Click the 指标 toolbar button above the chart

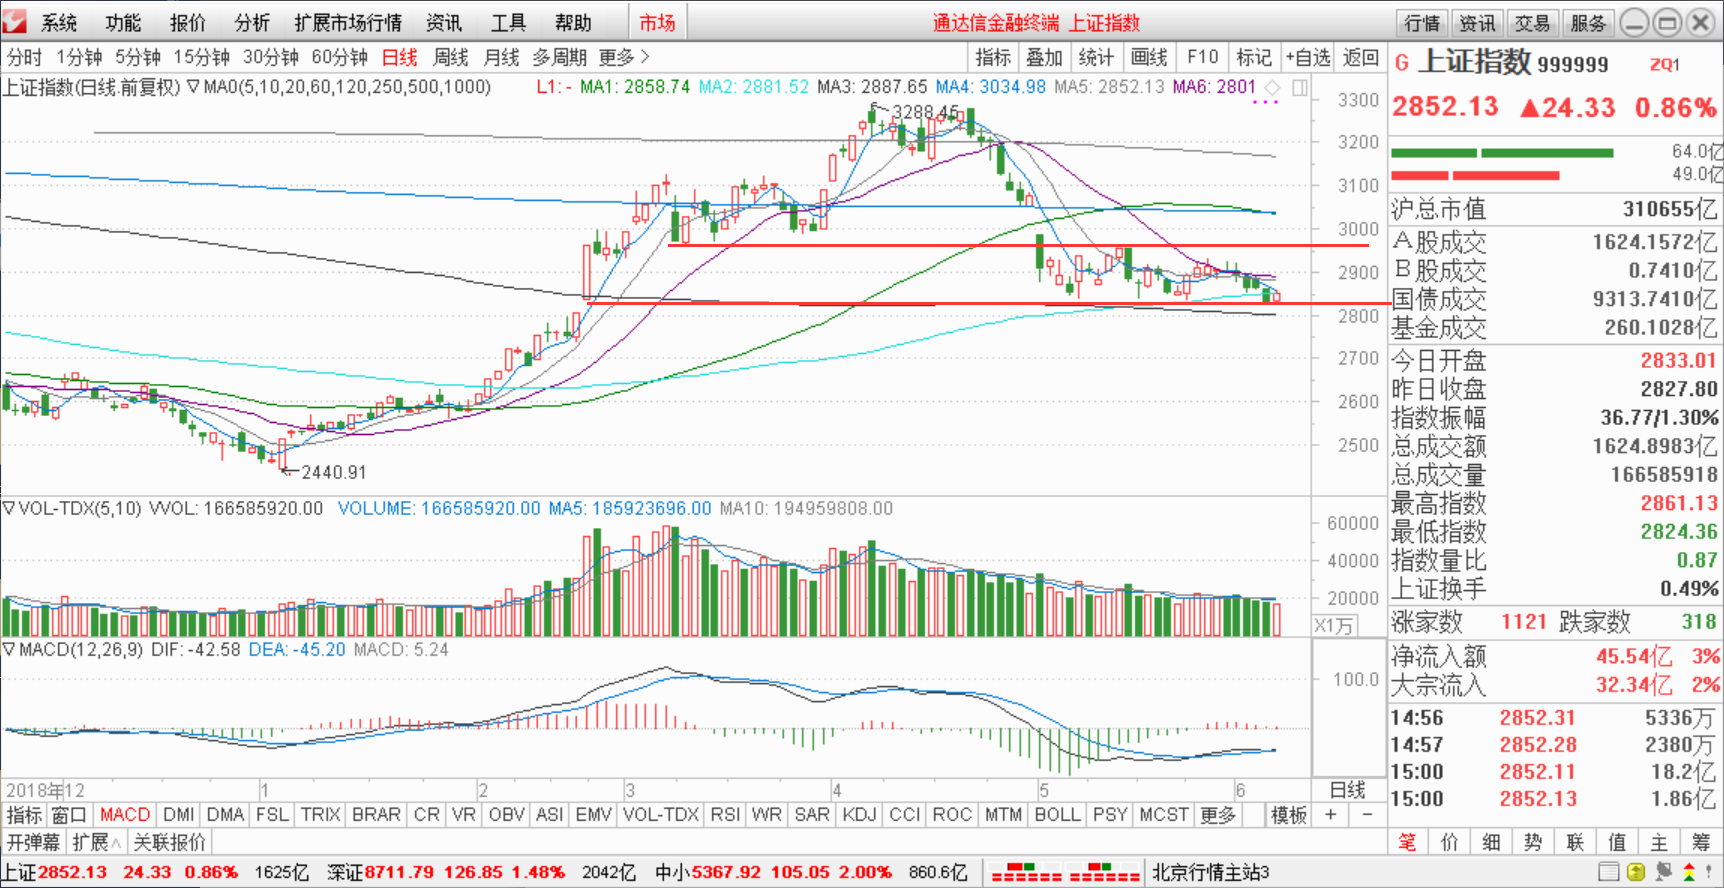993,57
